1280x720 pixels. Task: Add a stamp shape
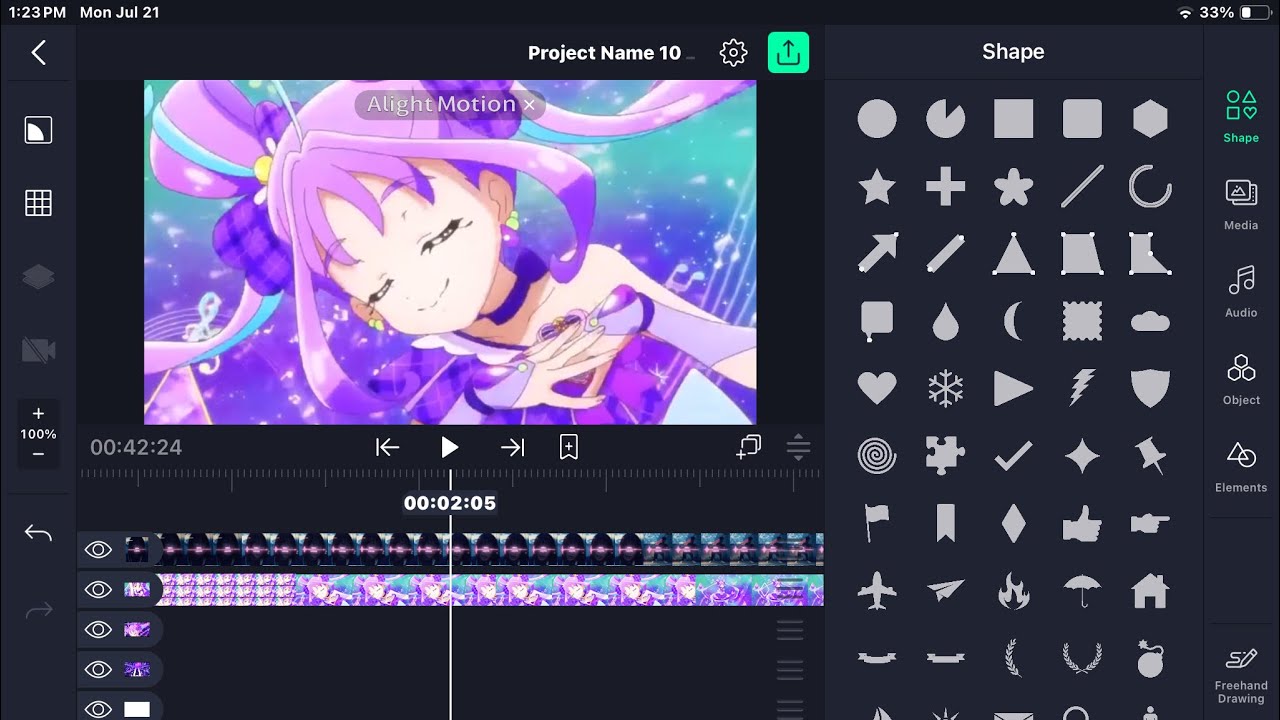tap(1082, 321)
